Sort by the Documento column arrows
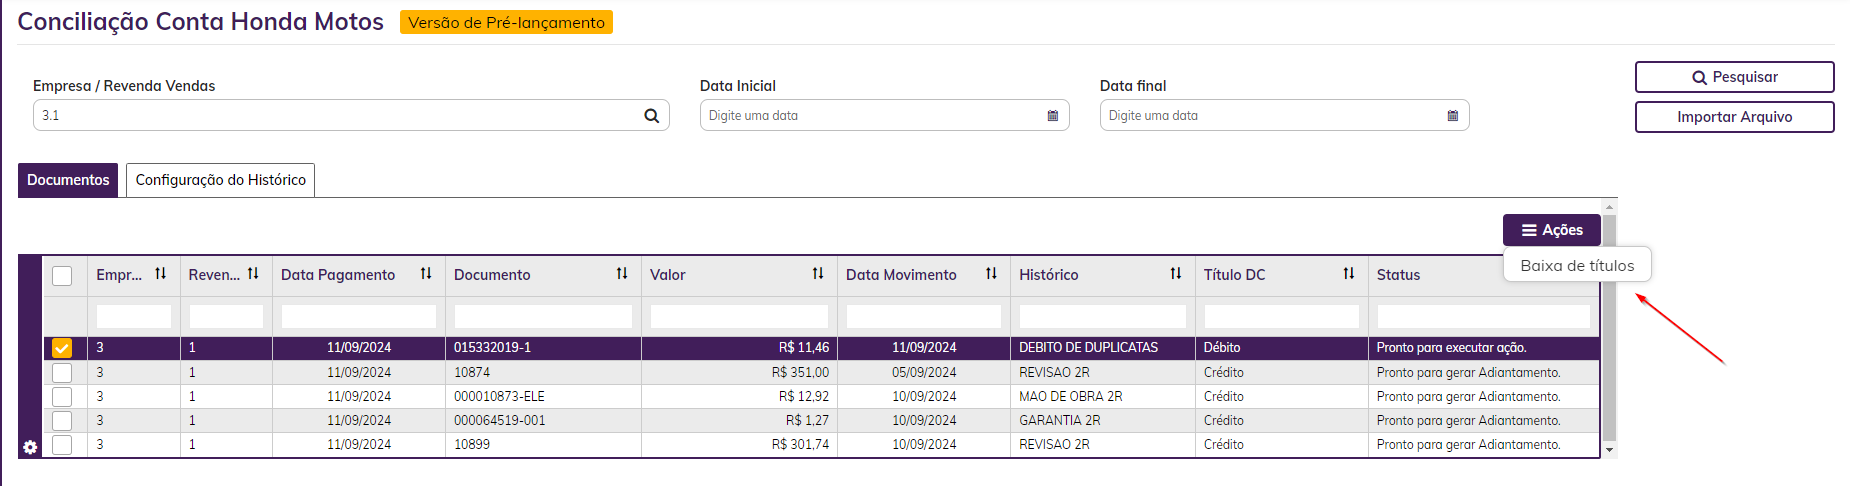Image resolution: width=1850 pixels, height=486 pixels. (622, 274)
